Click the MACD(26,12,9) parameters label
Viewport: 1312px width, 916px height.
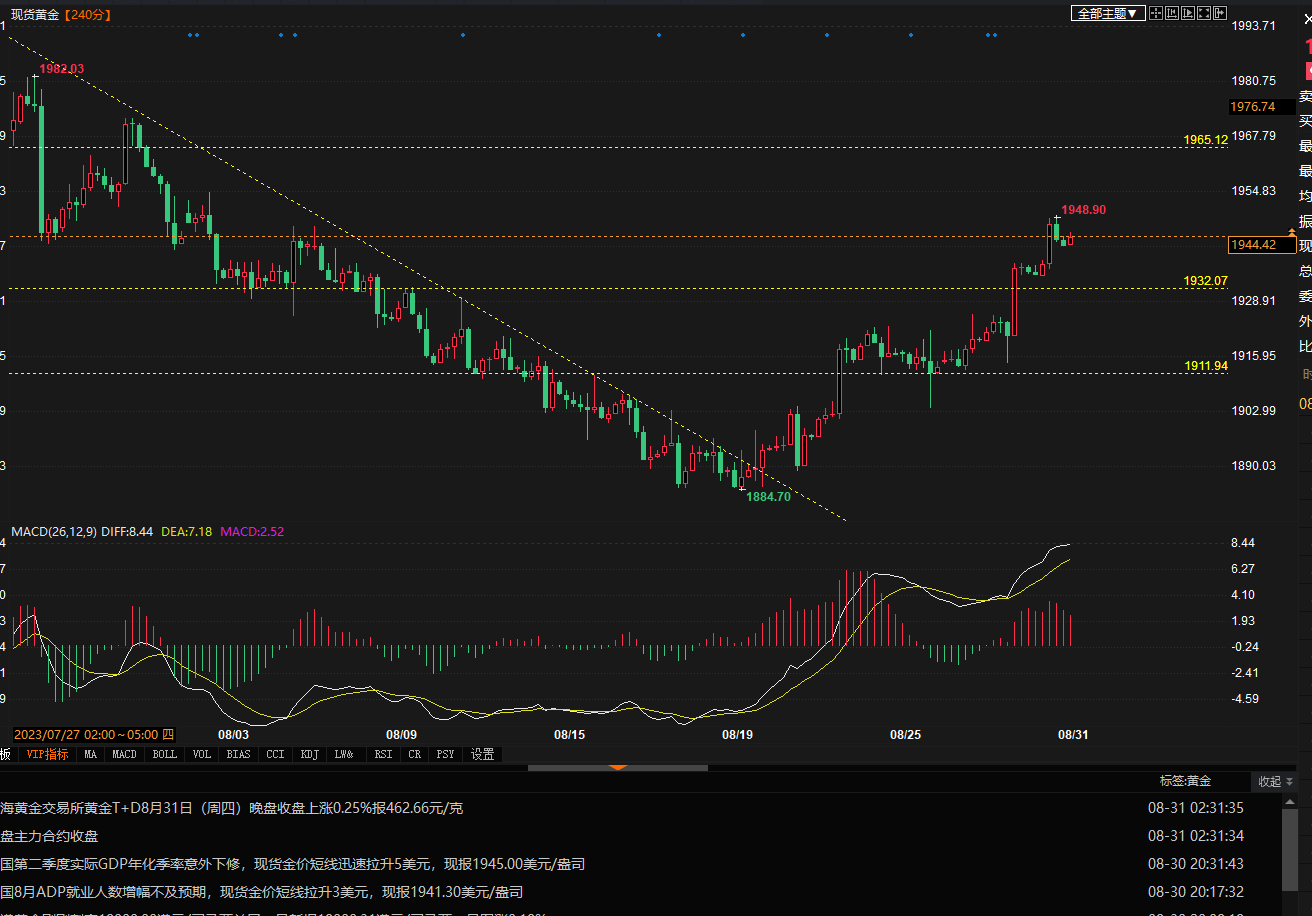[54, 532]
